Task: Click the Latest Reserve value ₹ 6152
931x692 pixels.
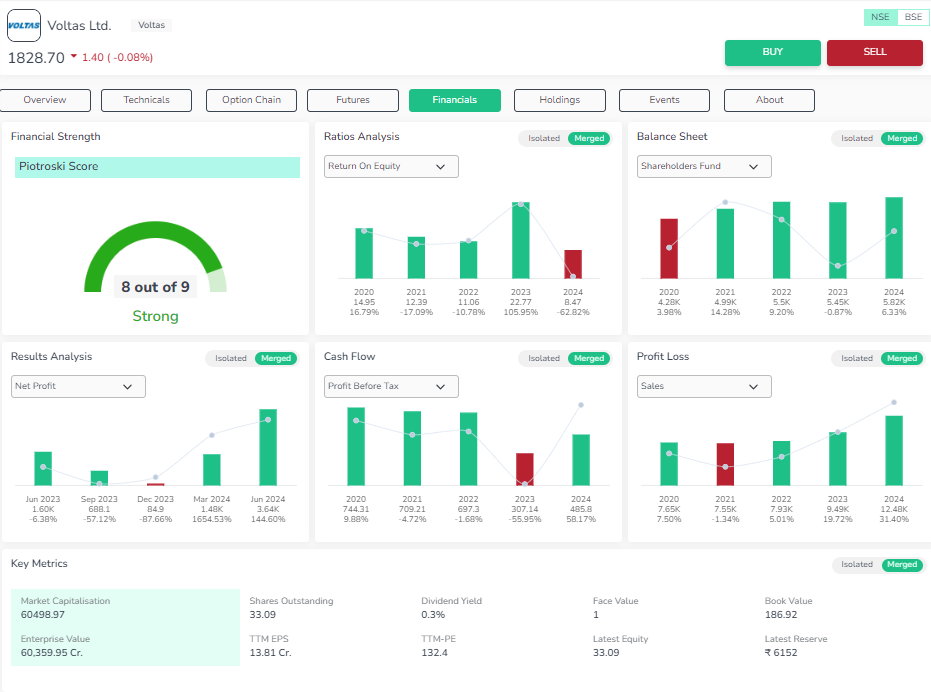Action: click(781, 653)
